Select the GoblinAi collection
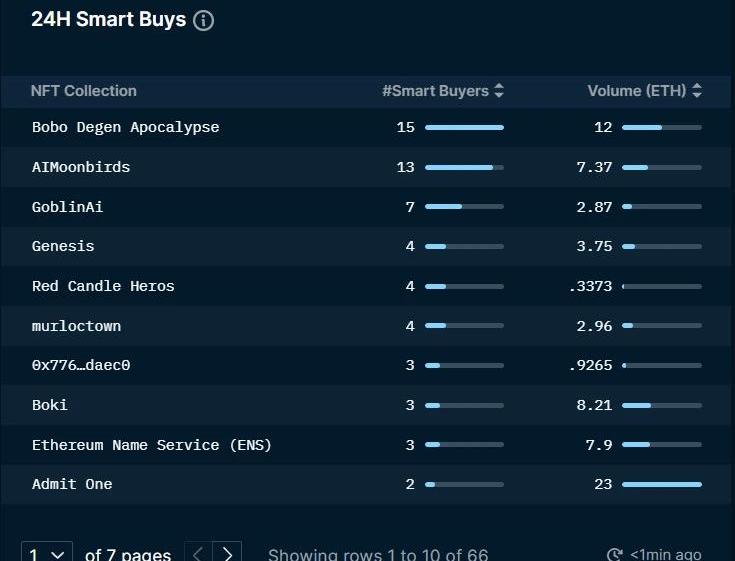735x561 pixels. [x=67, y=207]
